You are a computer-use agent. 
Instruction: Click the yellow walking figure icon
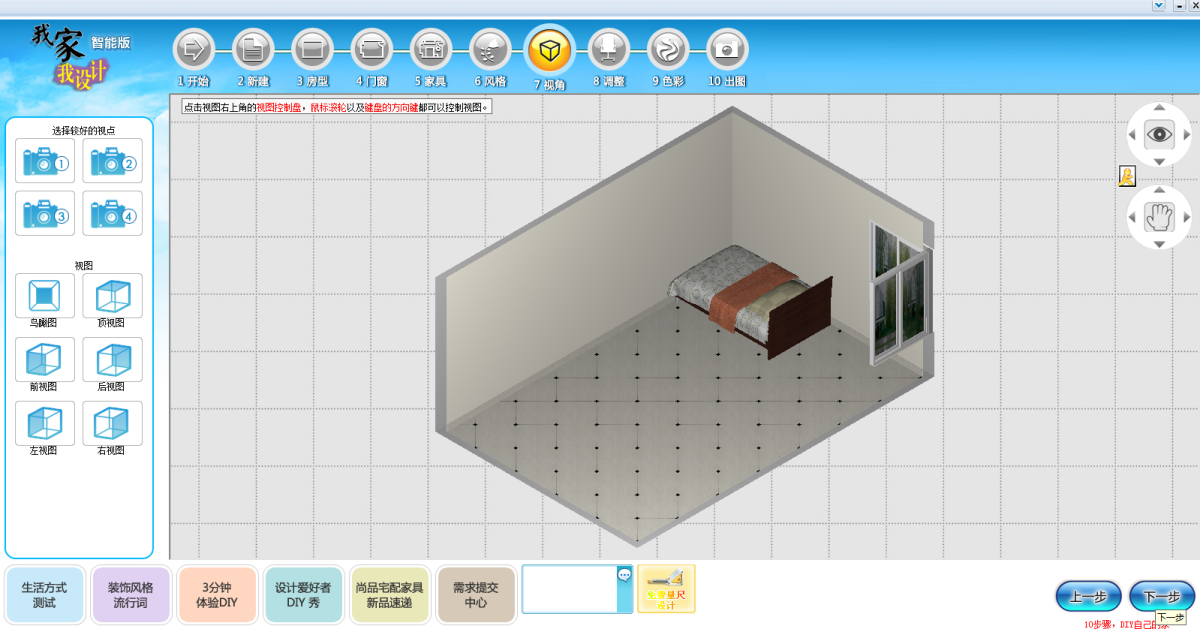click(1126, 176)
